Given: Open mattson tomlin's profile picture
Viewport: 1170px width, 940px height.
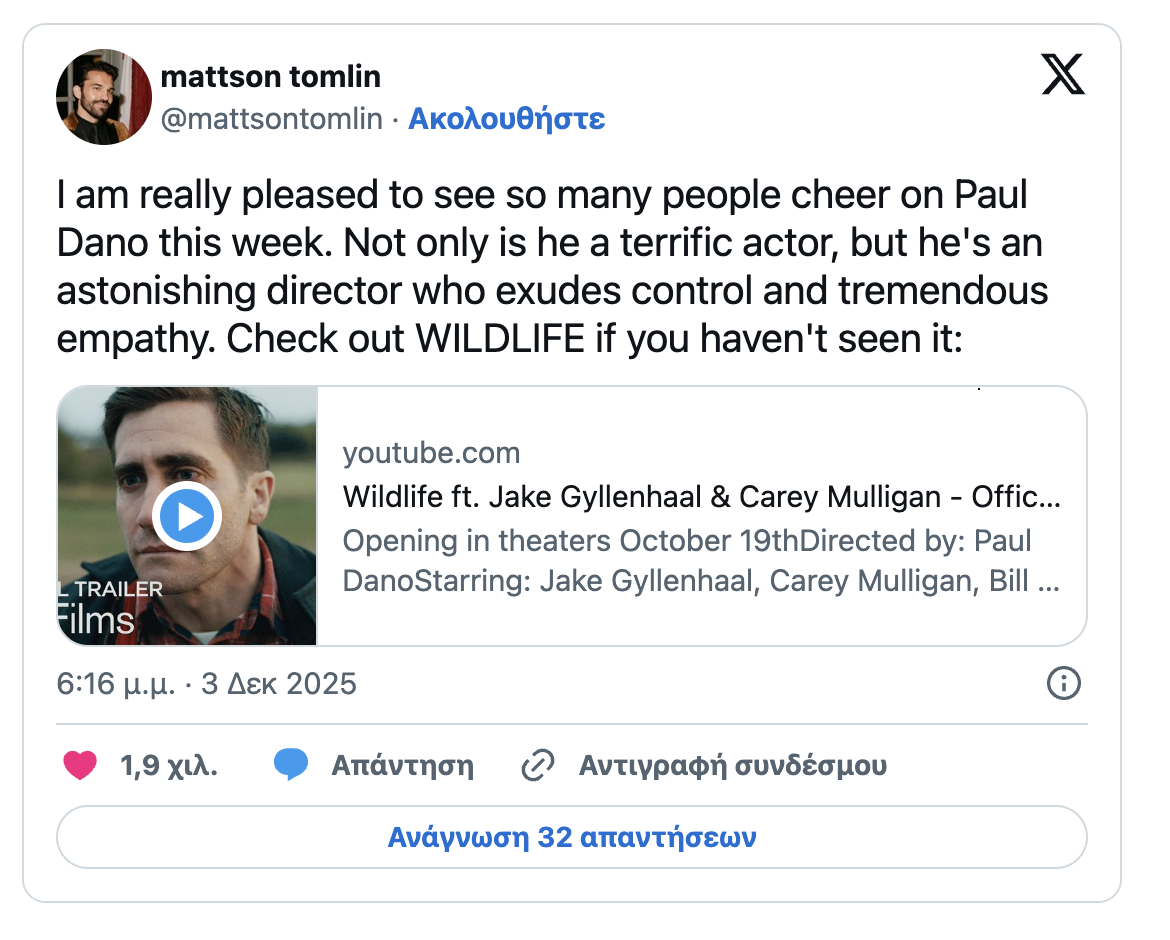Looking at the screenshot, I should (104, 96).
